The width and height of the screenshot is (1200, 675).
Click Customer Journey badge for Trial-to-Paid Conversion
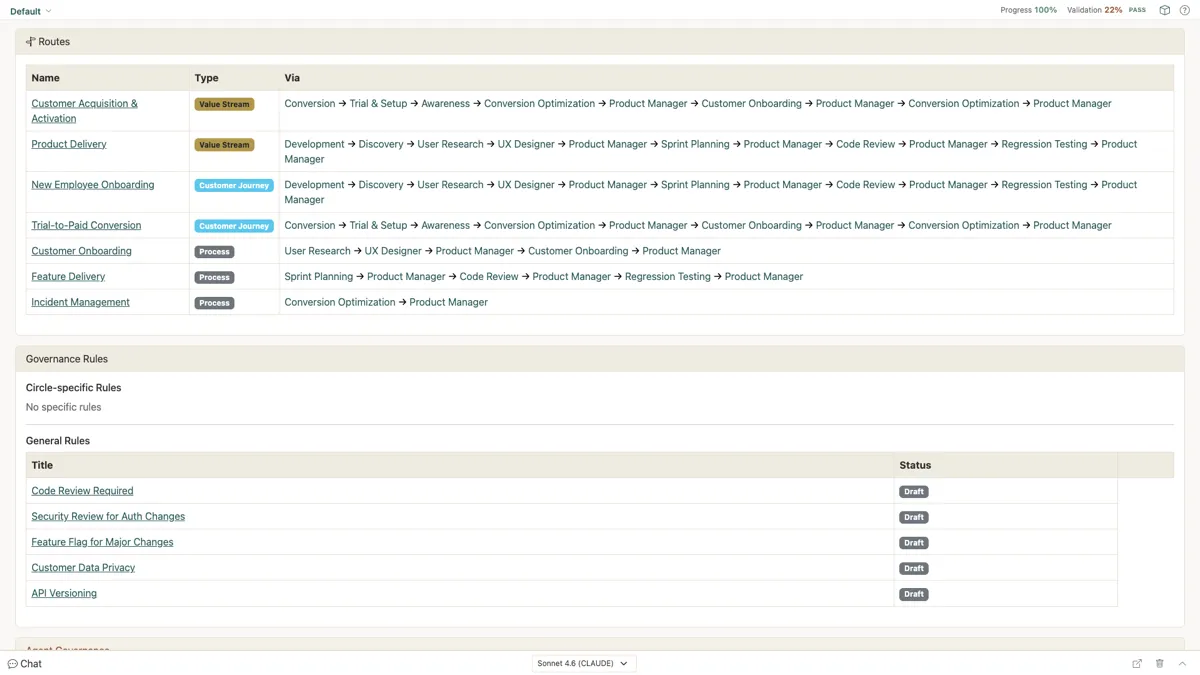[x=234, y=226]
